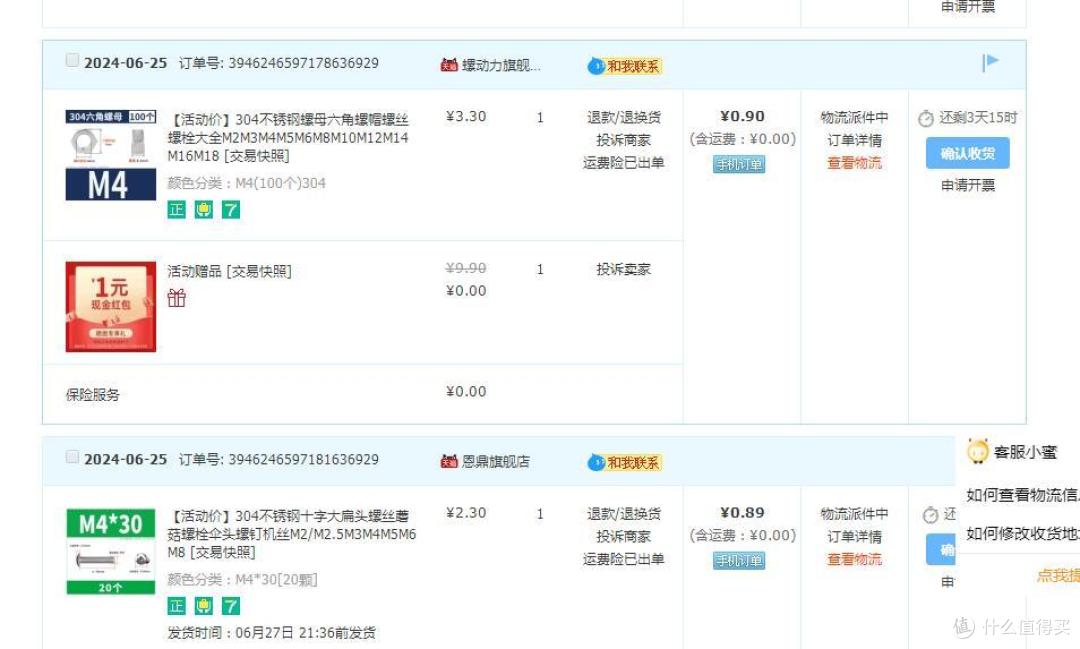Open the M4*30 screw product thumbnail
The image size is (1080, 649).
(x=111, y=551)
